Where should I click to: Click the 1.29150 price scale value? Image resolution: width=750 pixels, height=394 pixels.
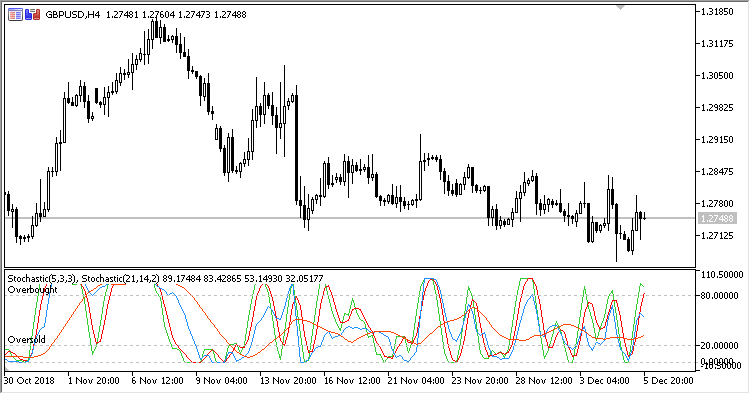coord(717,140)
